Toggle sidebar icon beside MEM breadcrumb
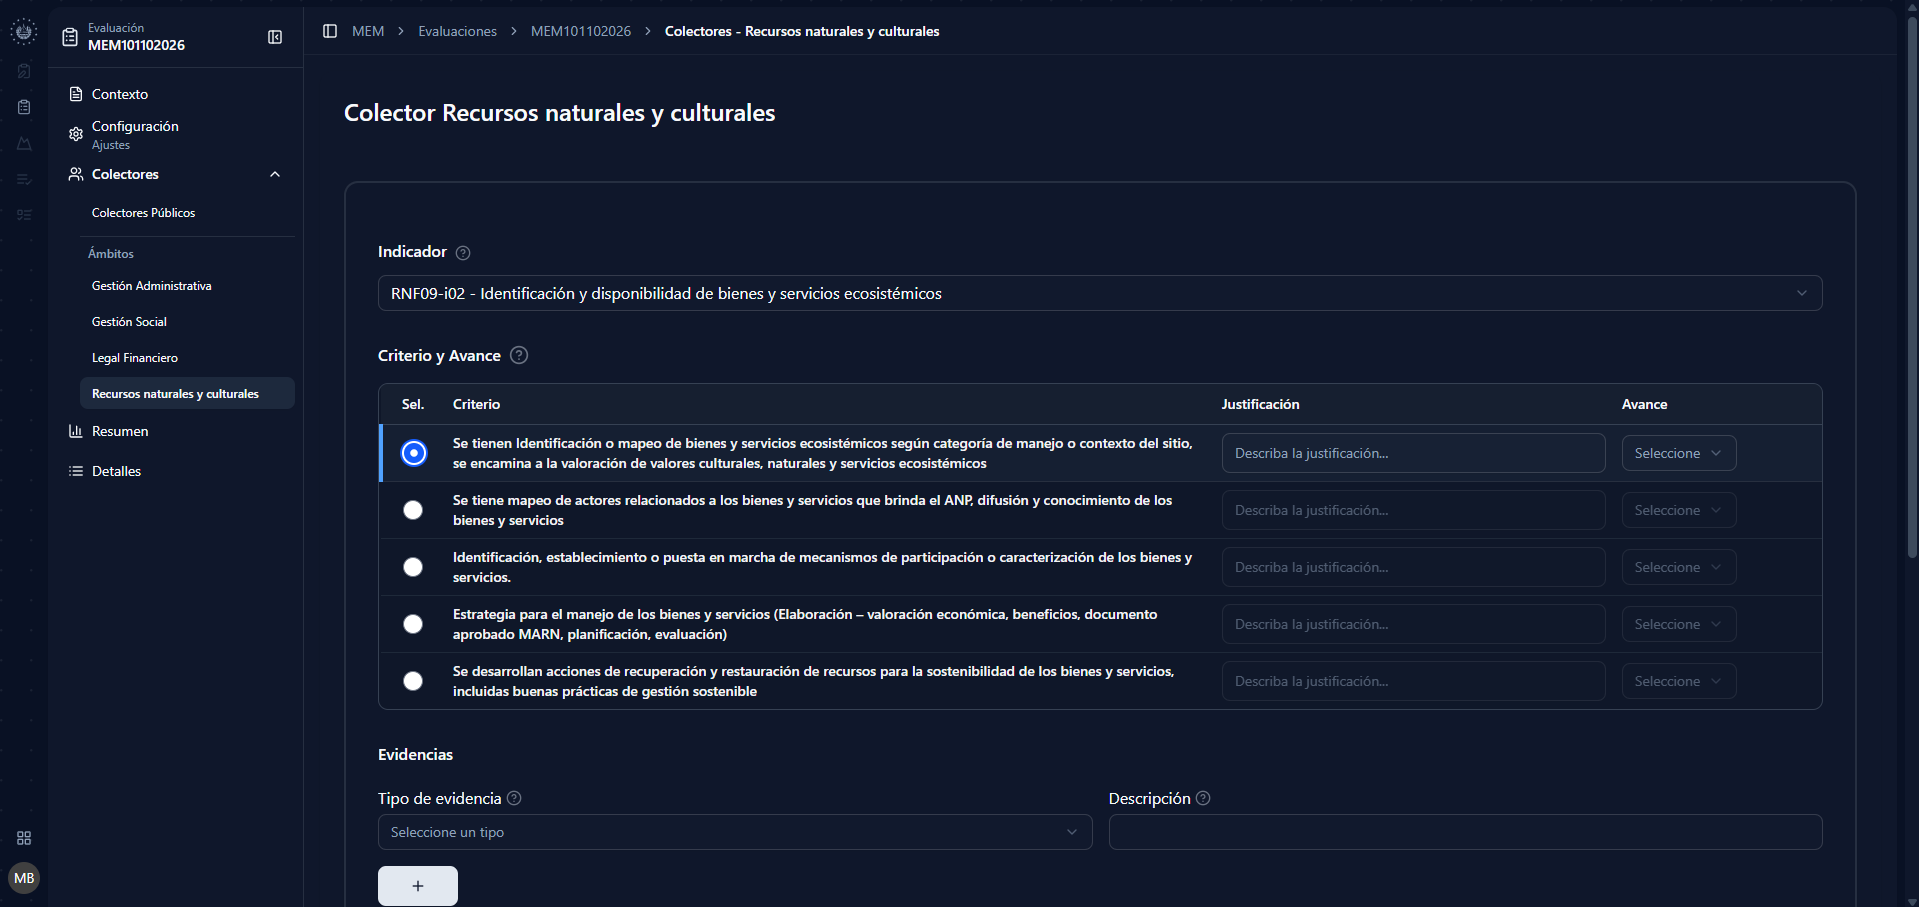This screenshot has width=1919, height=907. pos(330,31)
